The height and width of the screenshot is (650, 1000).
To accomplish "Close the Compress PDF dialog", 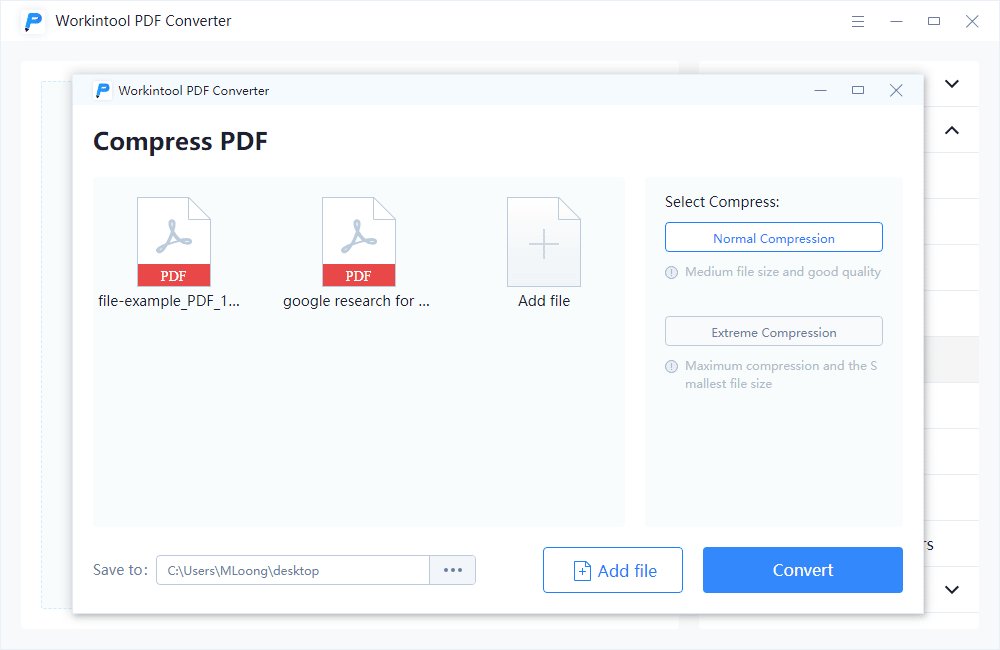I will (x=896, y=91).
